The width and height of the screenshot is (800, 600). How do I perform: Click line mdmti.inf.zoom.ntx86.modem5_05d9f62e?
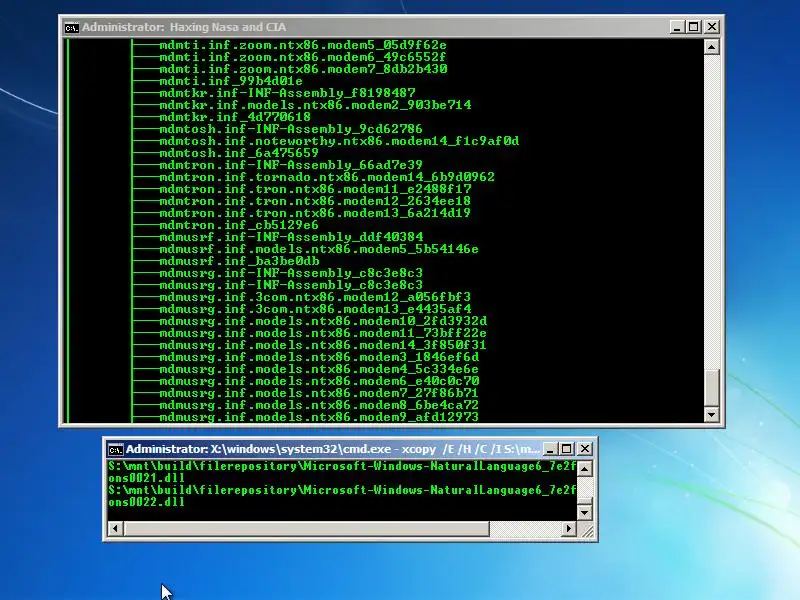[303, 45]
